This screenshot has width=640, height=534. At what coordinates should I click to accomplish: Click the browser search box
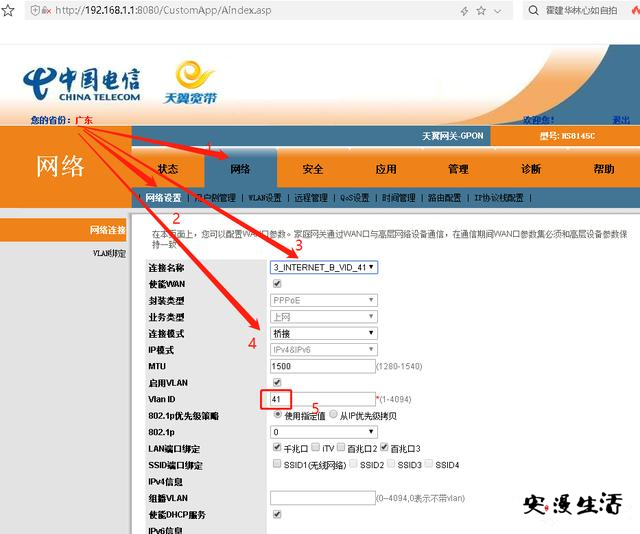(581, 10)
